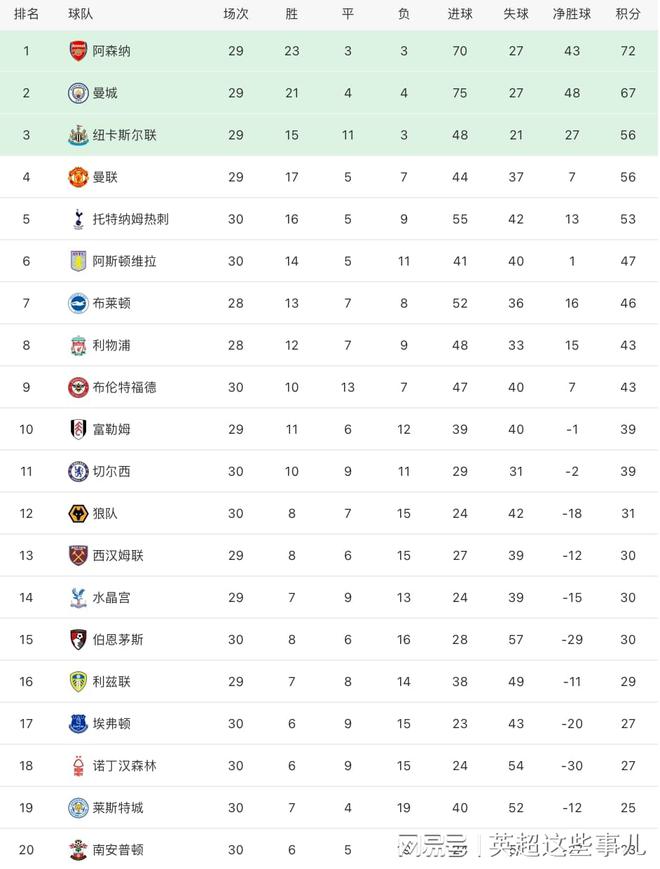Click the Tottenham Hotspur crest icon

pos(78,219)
